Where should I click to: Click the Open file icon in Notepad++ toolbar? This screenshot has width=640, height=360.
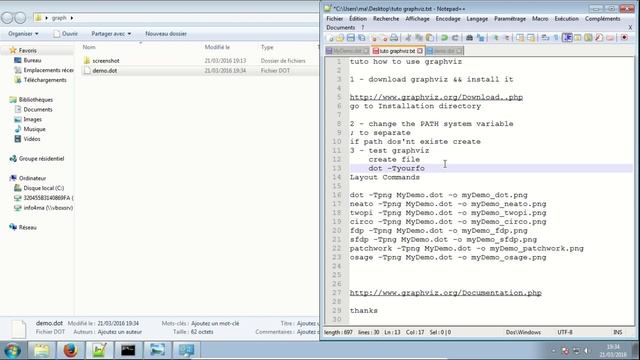click(x=340, y=38)
